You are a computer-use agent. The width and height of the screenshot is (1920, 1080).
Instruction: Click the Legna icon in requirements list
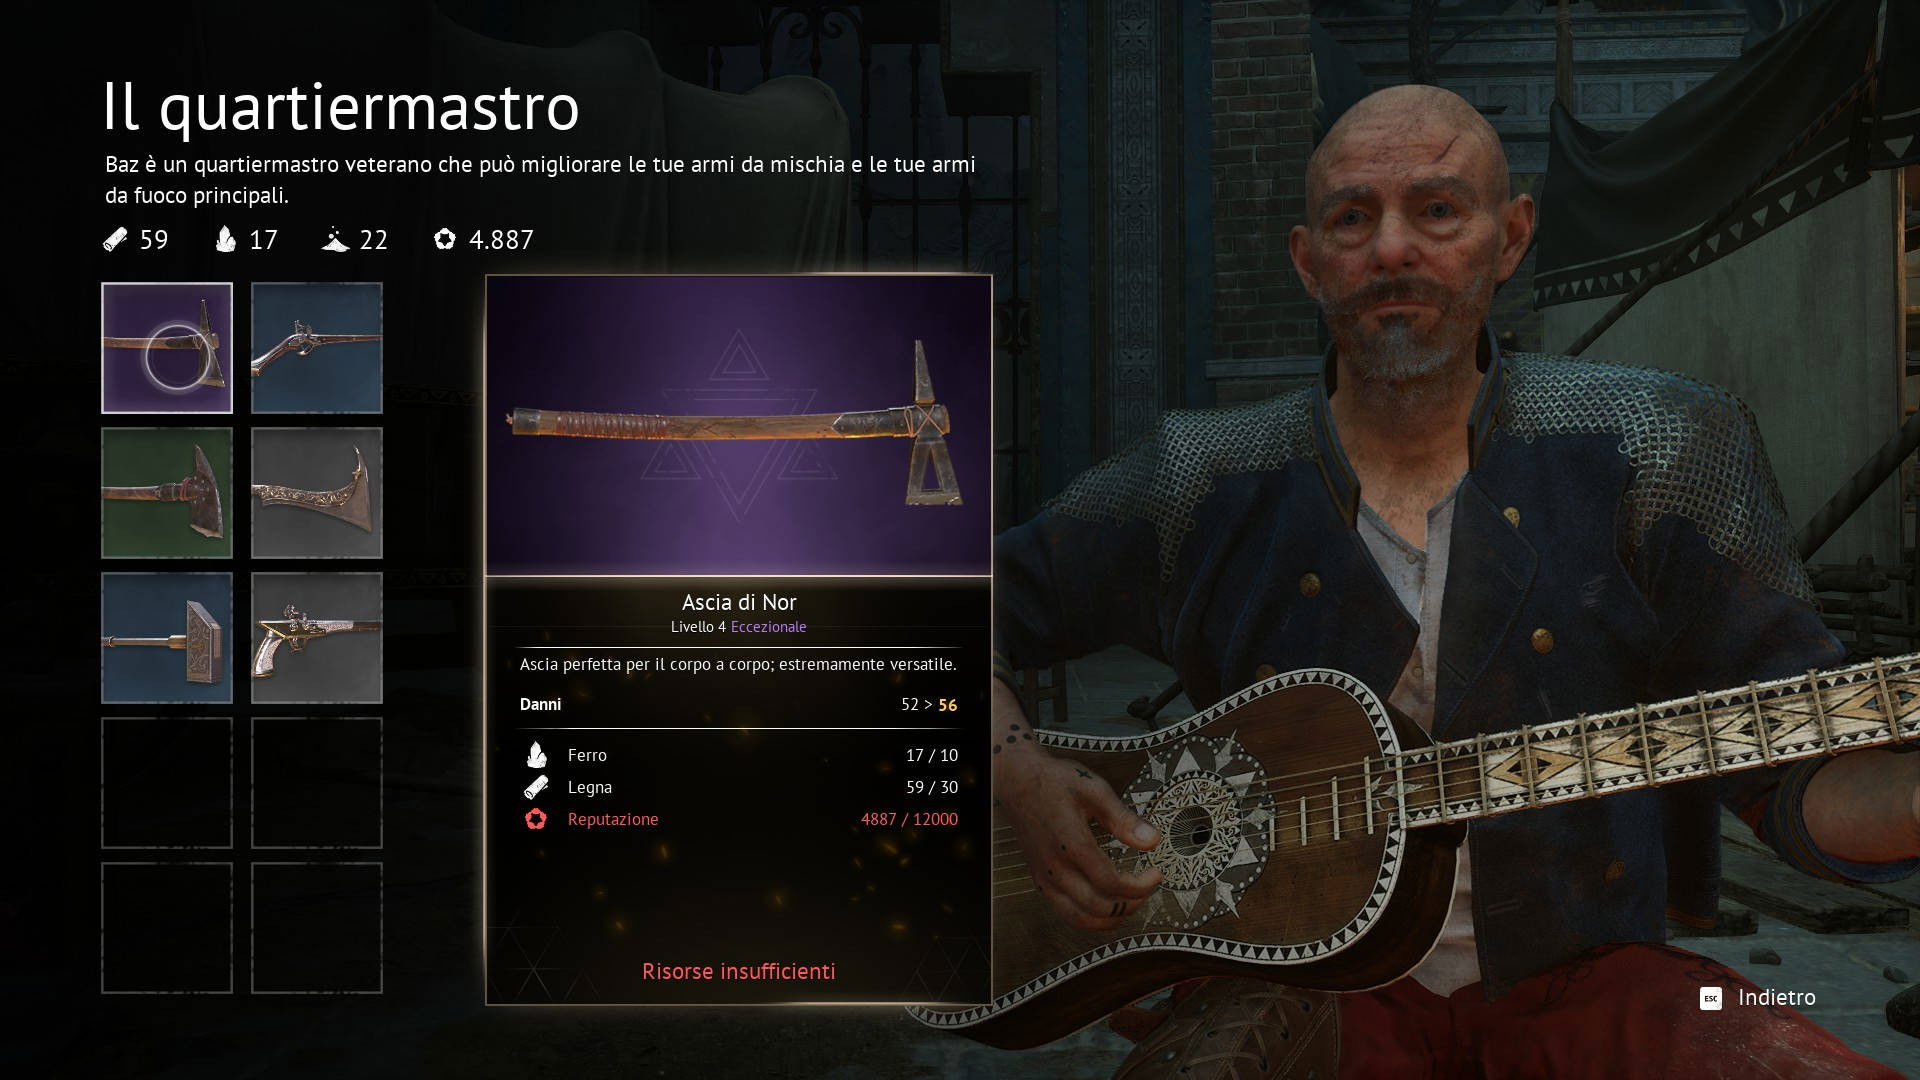536,787
